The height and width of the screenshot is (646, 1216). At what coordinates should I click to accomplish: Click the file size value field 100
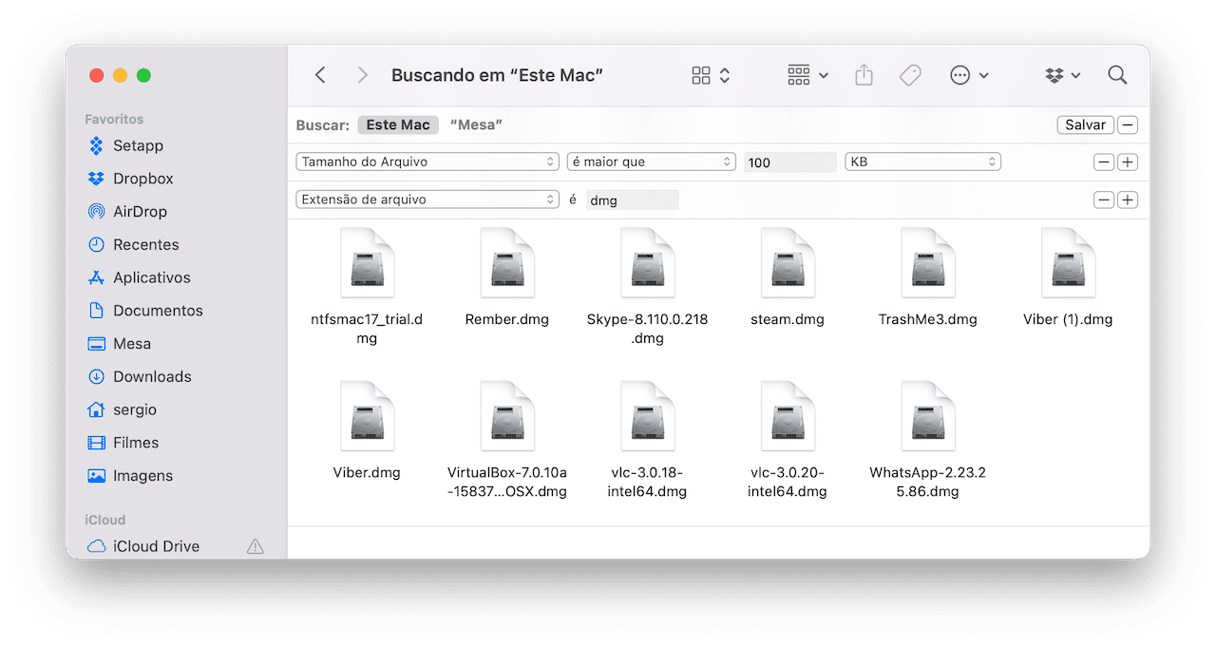(x=790, y=162)
